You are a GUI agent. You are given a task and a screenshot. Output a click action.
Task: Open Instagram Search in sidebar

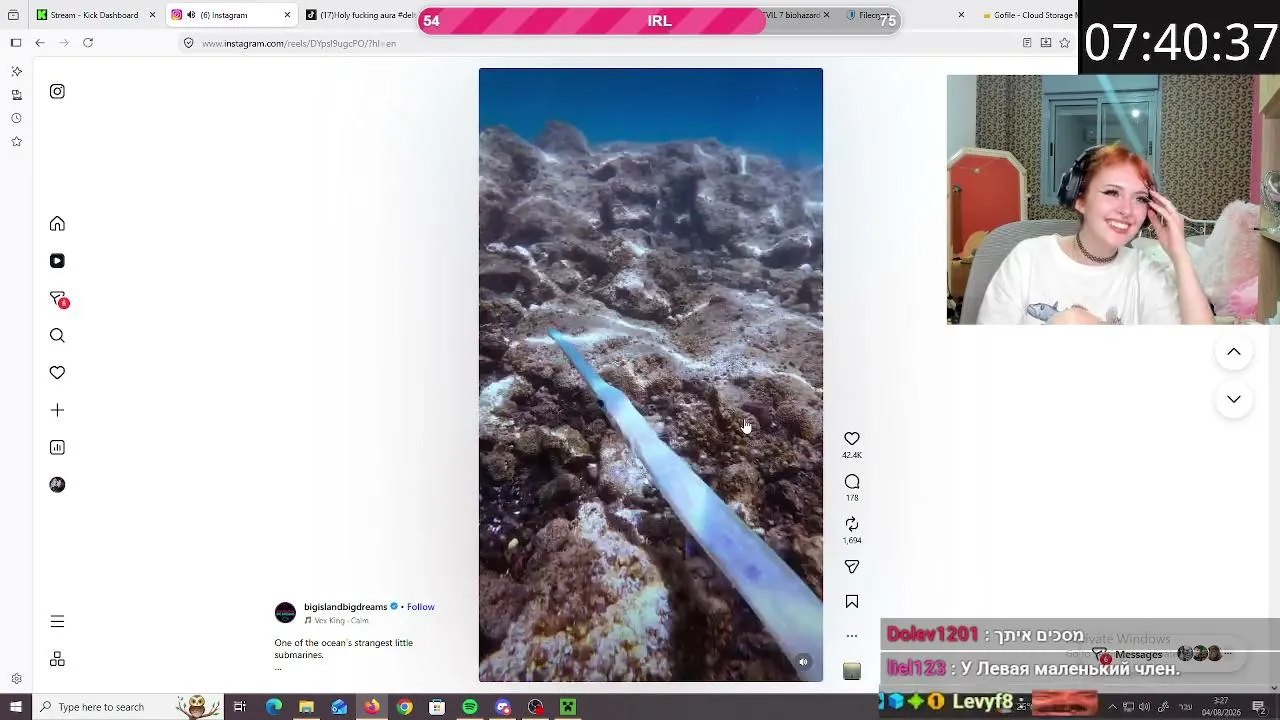point(57,336)
